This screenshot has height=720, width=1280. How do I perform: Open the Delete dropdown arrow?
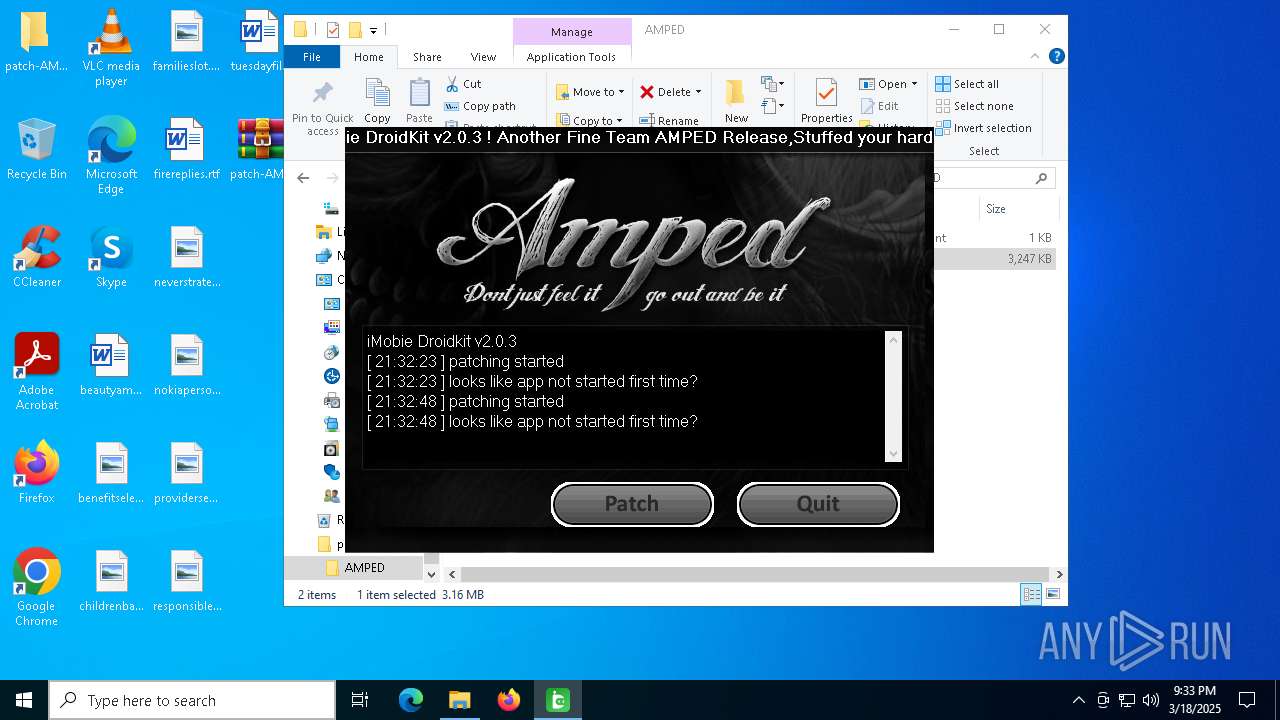[698, 92]
